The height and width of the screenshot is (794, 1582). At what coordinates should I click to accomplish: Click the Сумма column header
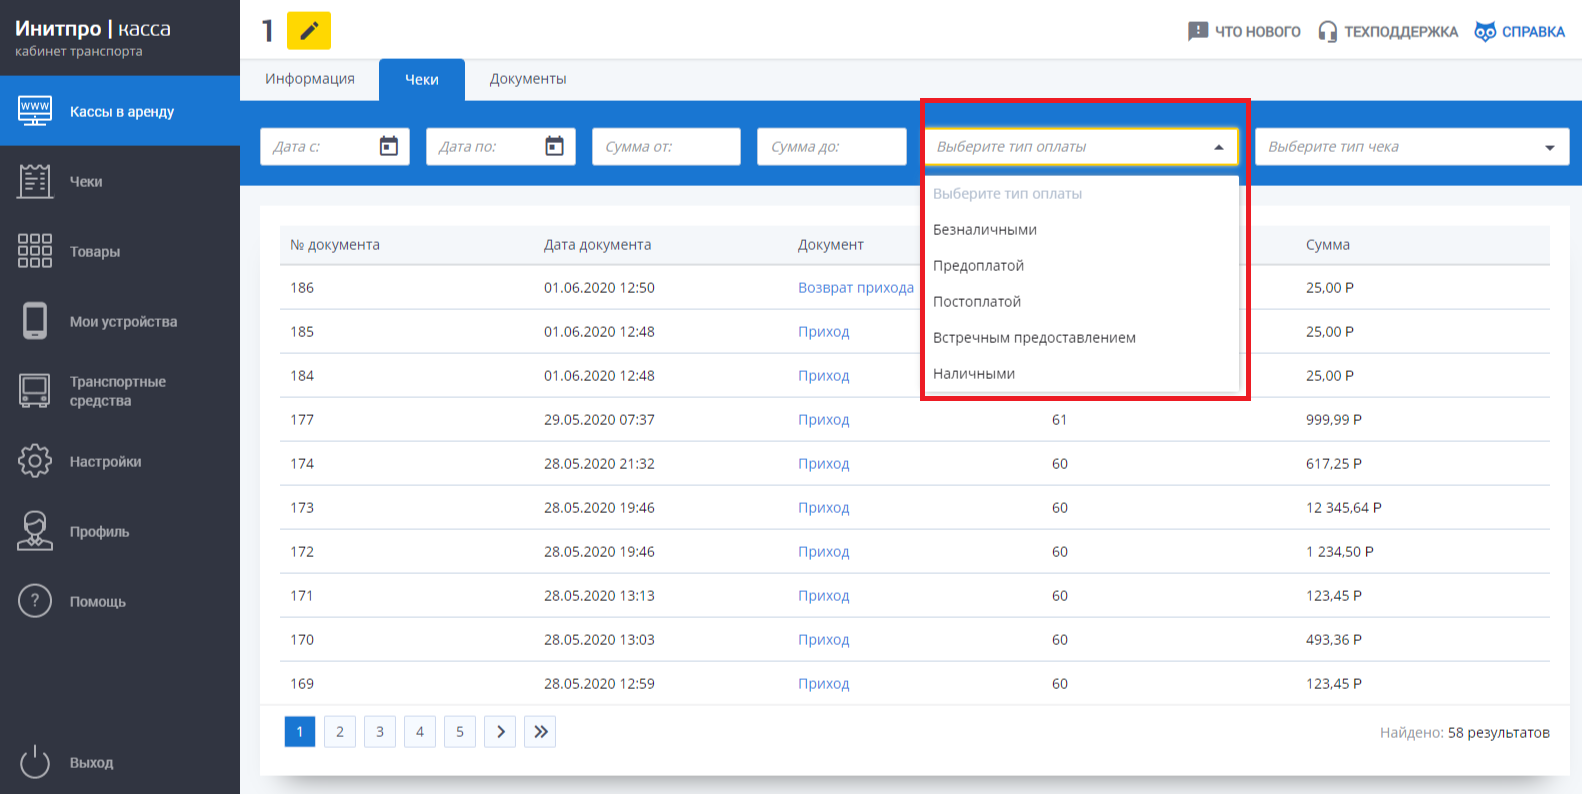[1328, 244]
